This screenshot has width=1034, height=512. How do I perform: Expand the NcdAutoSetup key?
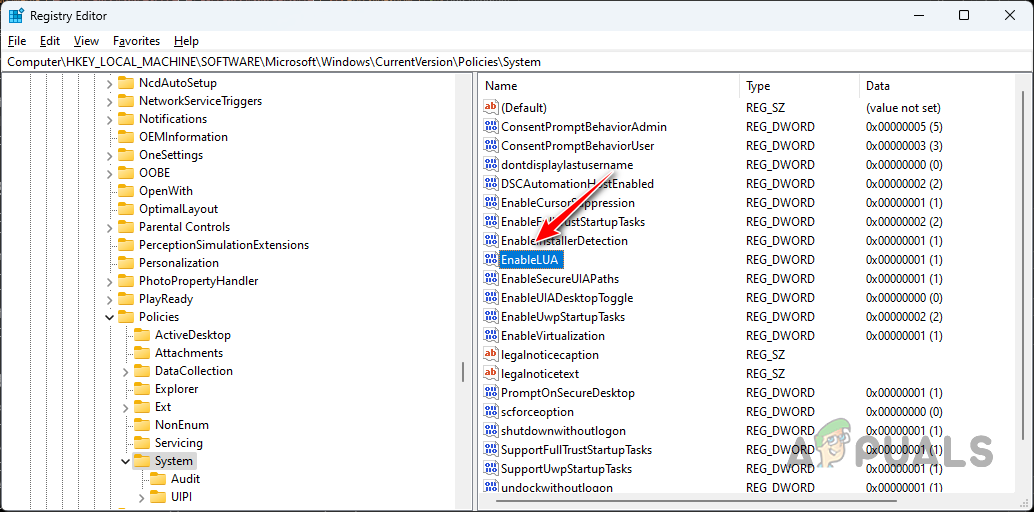(x=109, y=84)
